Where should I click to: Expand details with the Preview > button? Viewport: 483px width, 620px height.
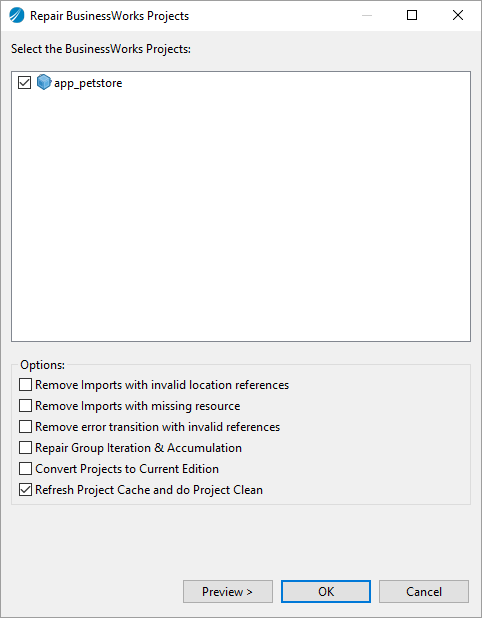coord(228,592)
